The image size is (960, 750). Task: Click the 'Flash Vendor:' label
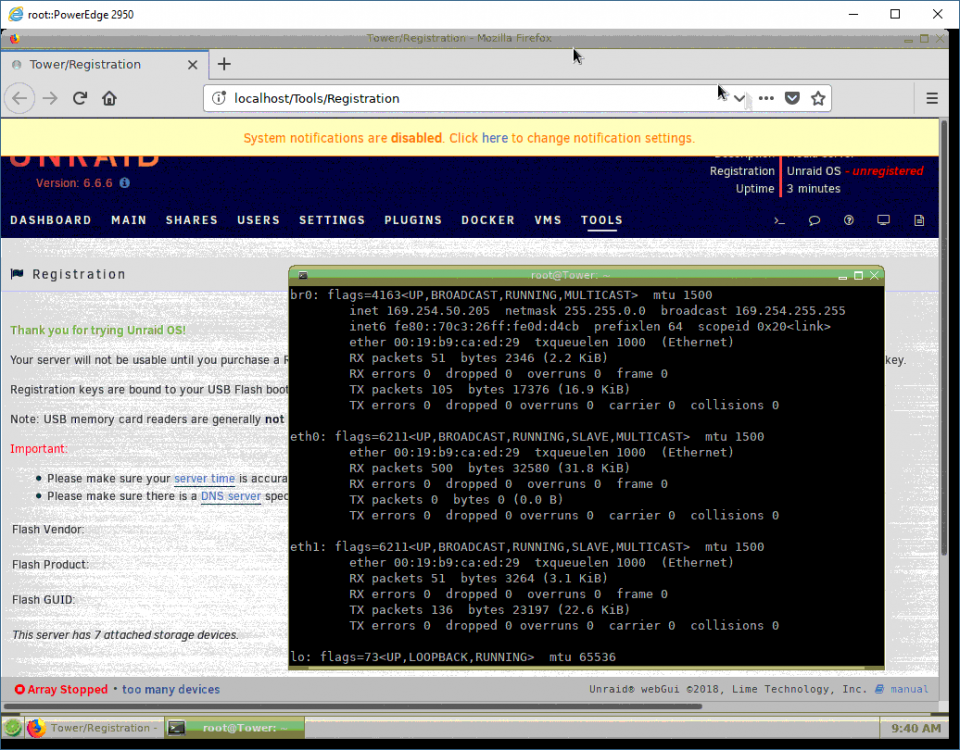pyautogui.click(x=48, y=529)
